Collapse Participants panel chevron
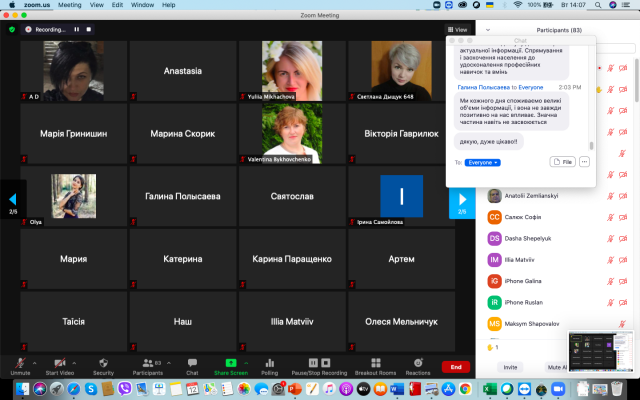 [x=488, y=30]
